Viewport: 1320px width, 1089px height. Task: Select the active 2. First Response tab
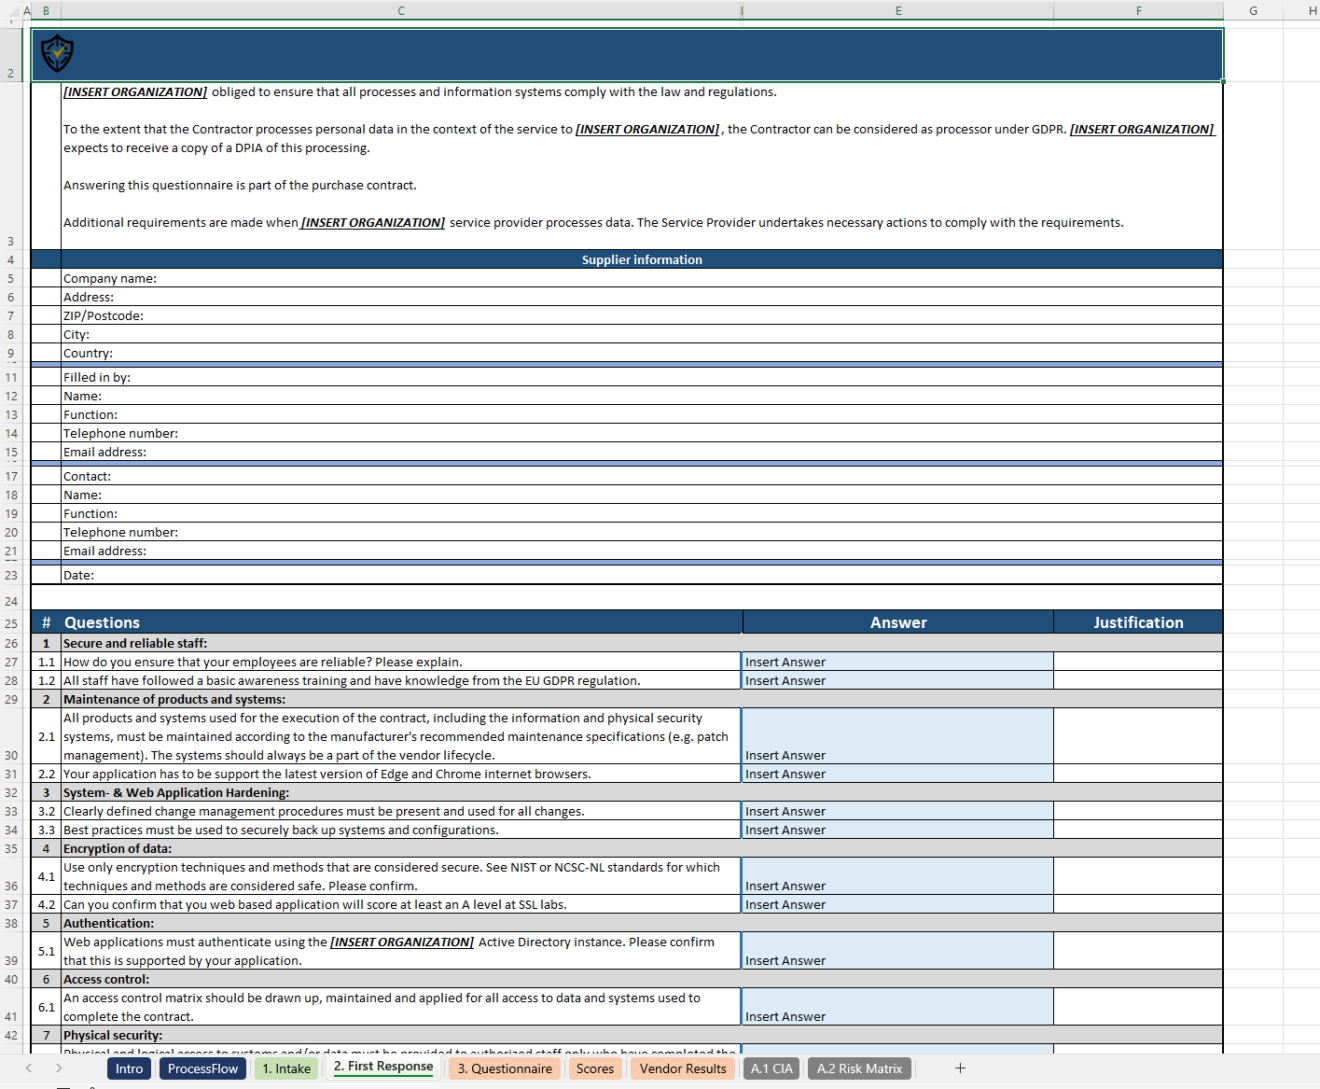pyautogui.click(x=382, y=1067)
